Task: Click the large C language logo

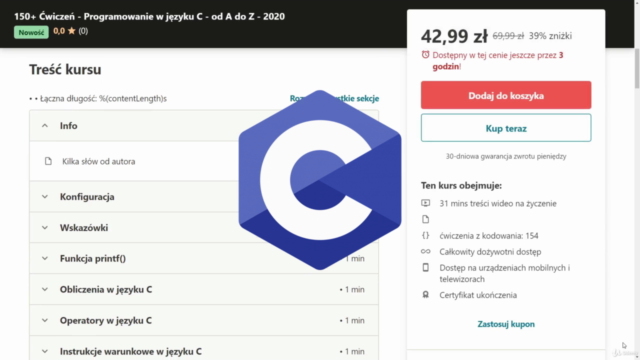Action: (x=320, y=180)
